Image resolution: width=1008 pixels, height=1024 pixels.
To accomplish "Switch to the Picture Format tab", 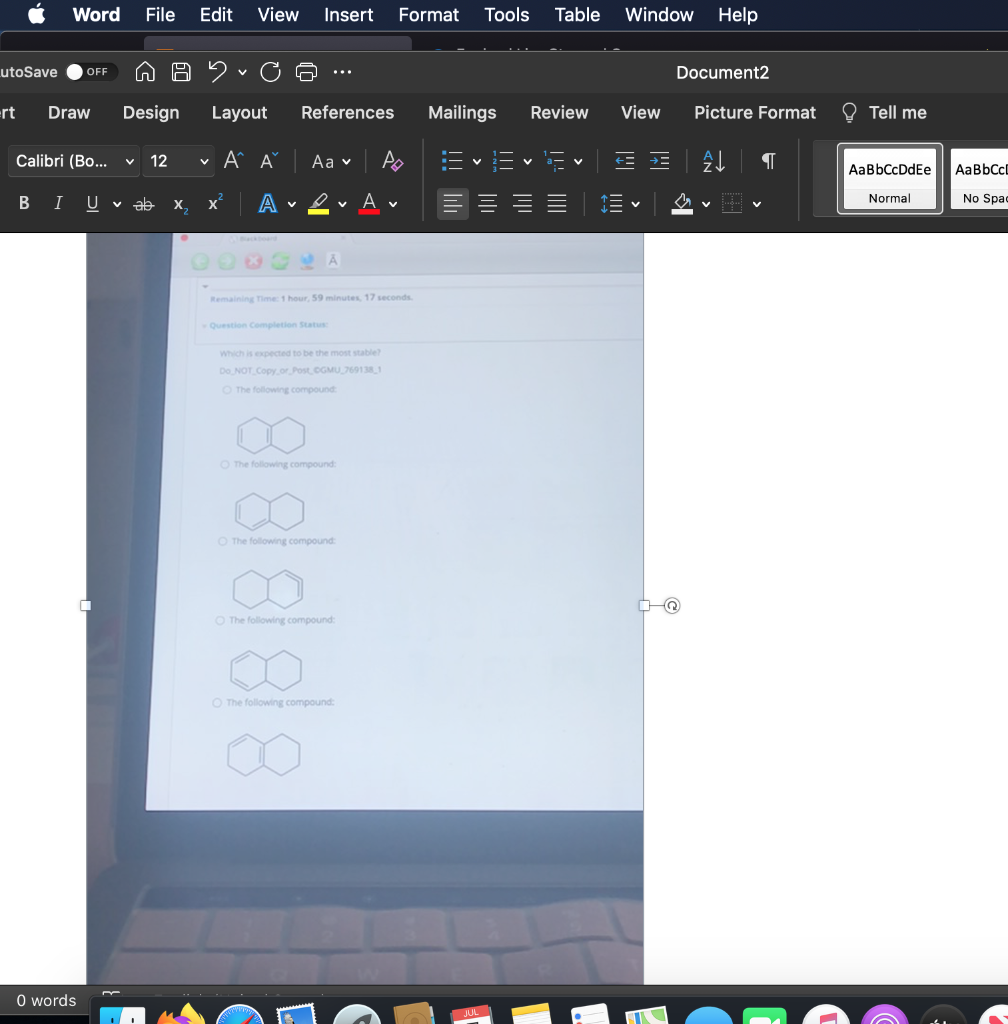I will click(x=754, y=112).
